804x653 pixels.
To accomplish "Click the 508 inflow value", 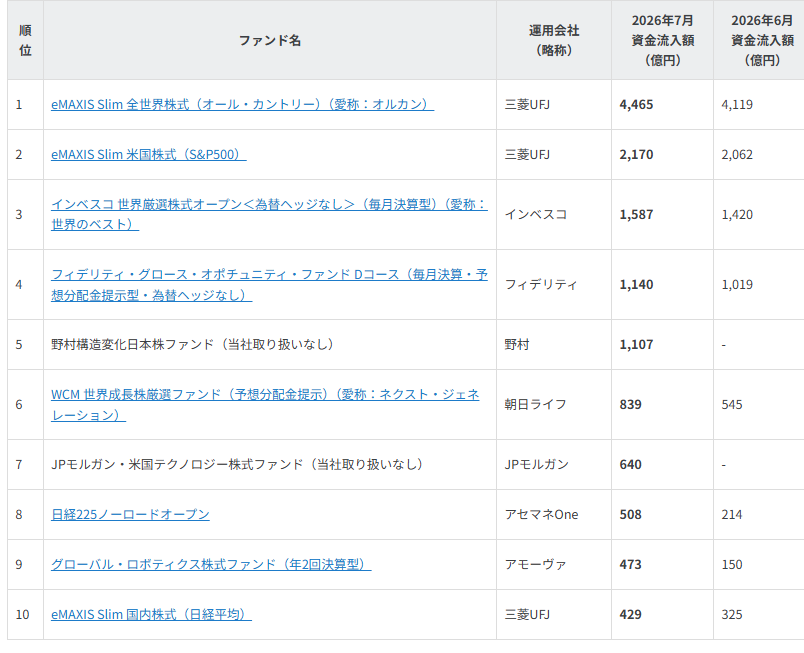I will click(631, 515).
